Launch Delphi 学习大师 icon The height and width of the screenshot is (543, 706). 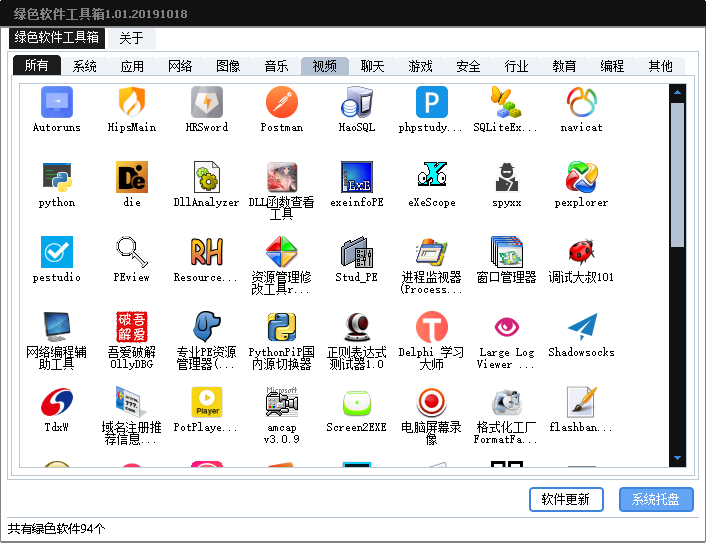[432, 327]
